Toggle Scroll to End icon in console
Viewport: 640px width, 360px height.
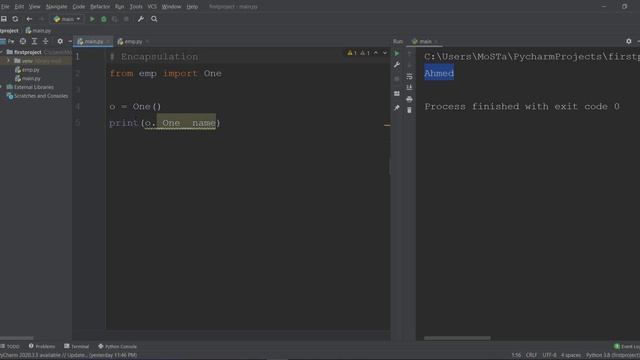[409, 87]
